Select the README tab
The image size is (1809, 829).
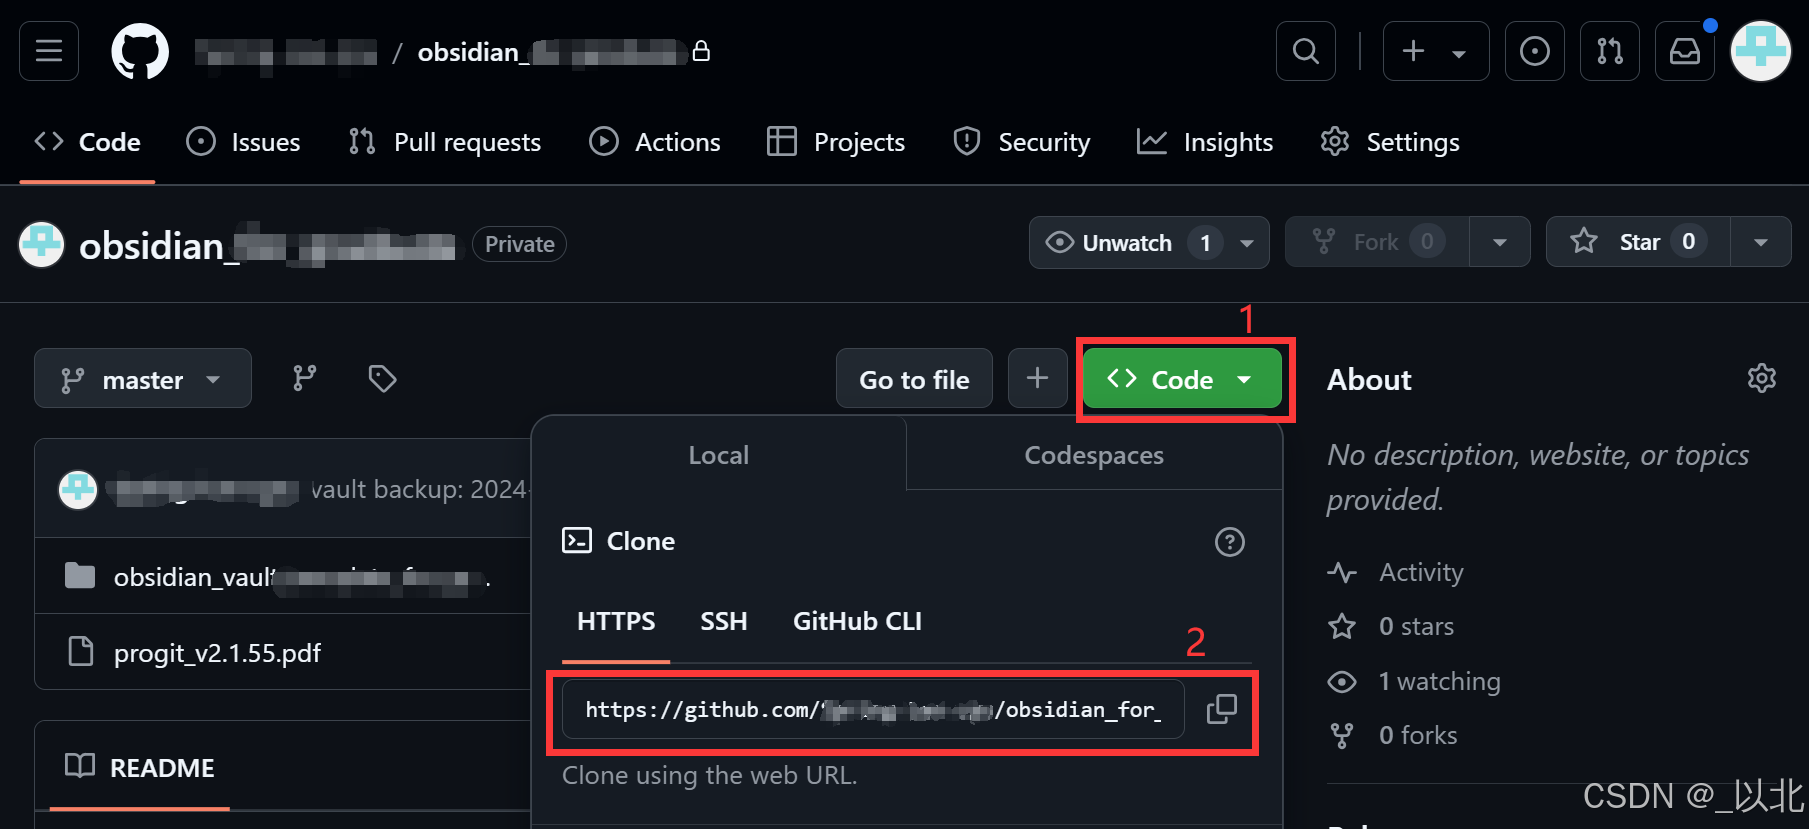(x=140, y=767)
